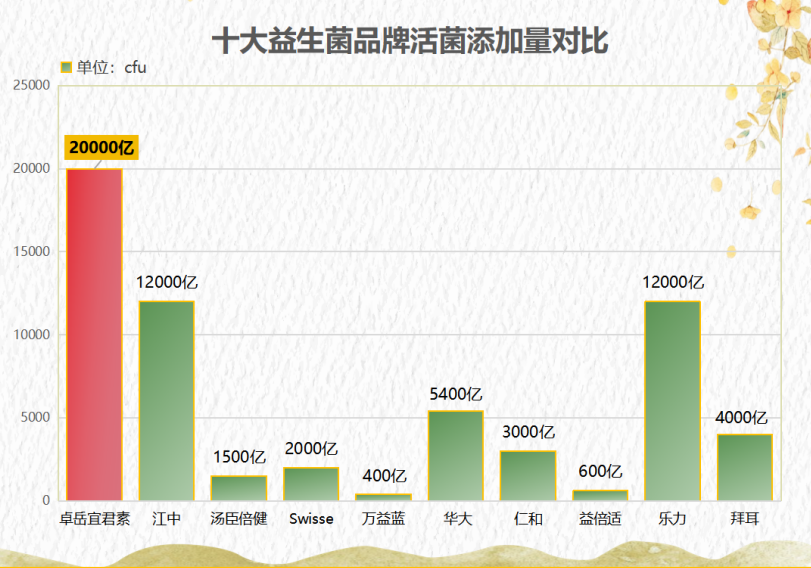The image size is (811, 568).
Task: Click the 25000 y-axis tick label
Action: point(32,85)
